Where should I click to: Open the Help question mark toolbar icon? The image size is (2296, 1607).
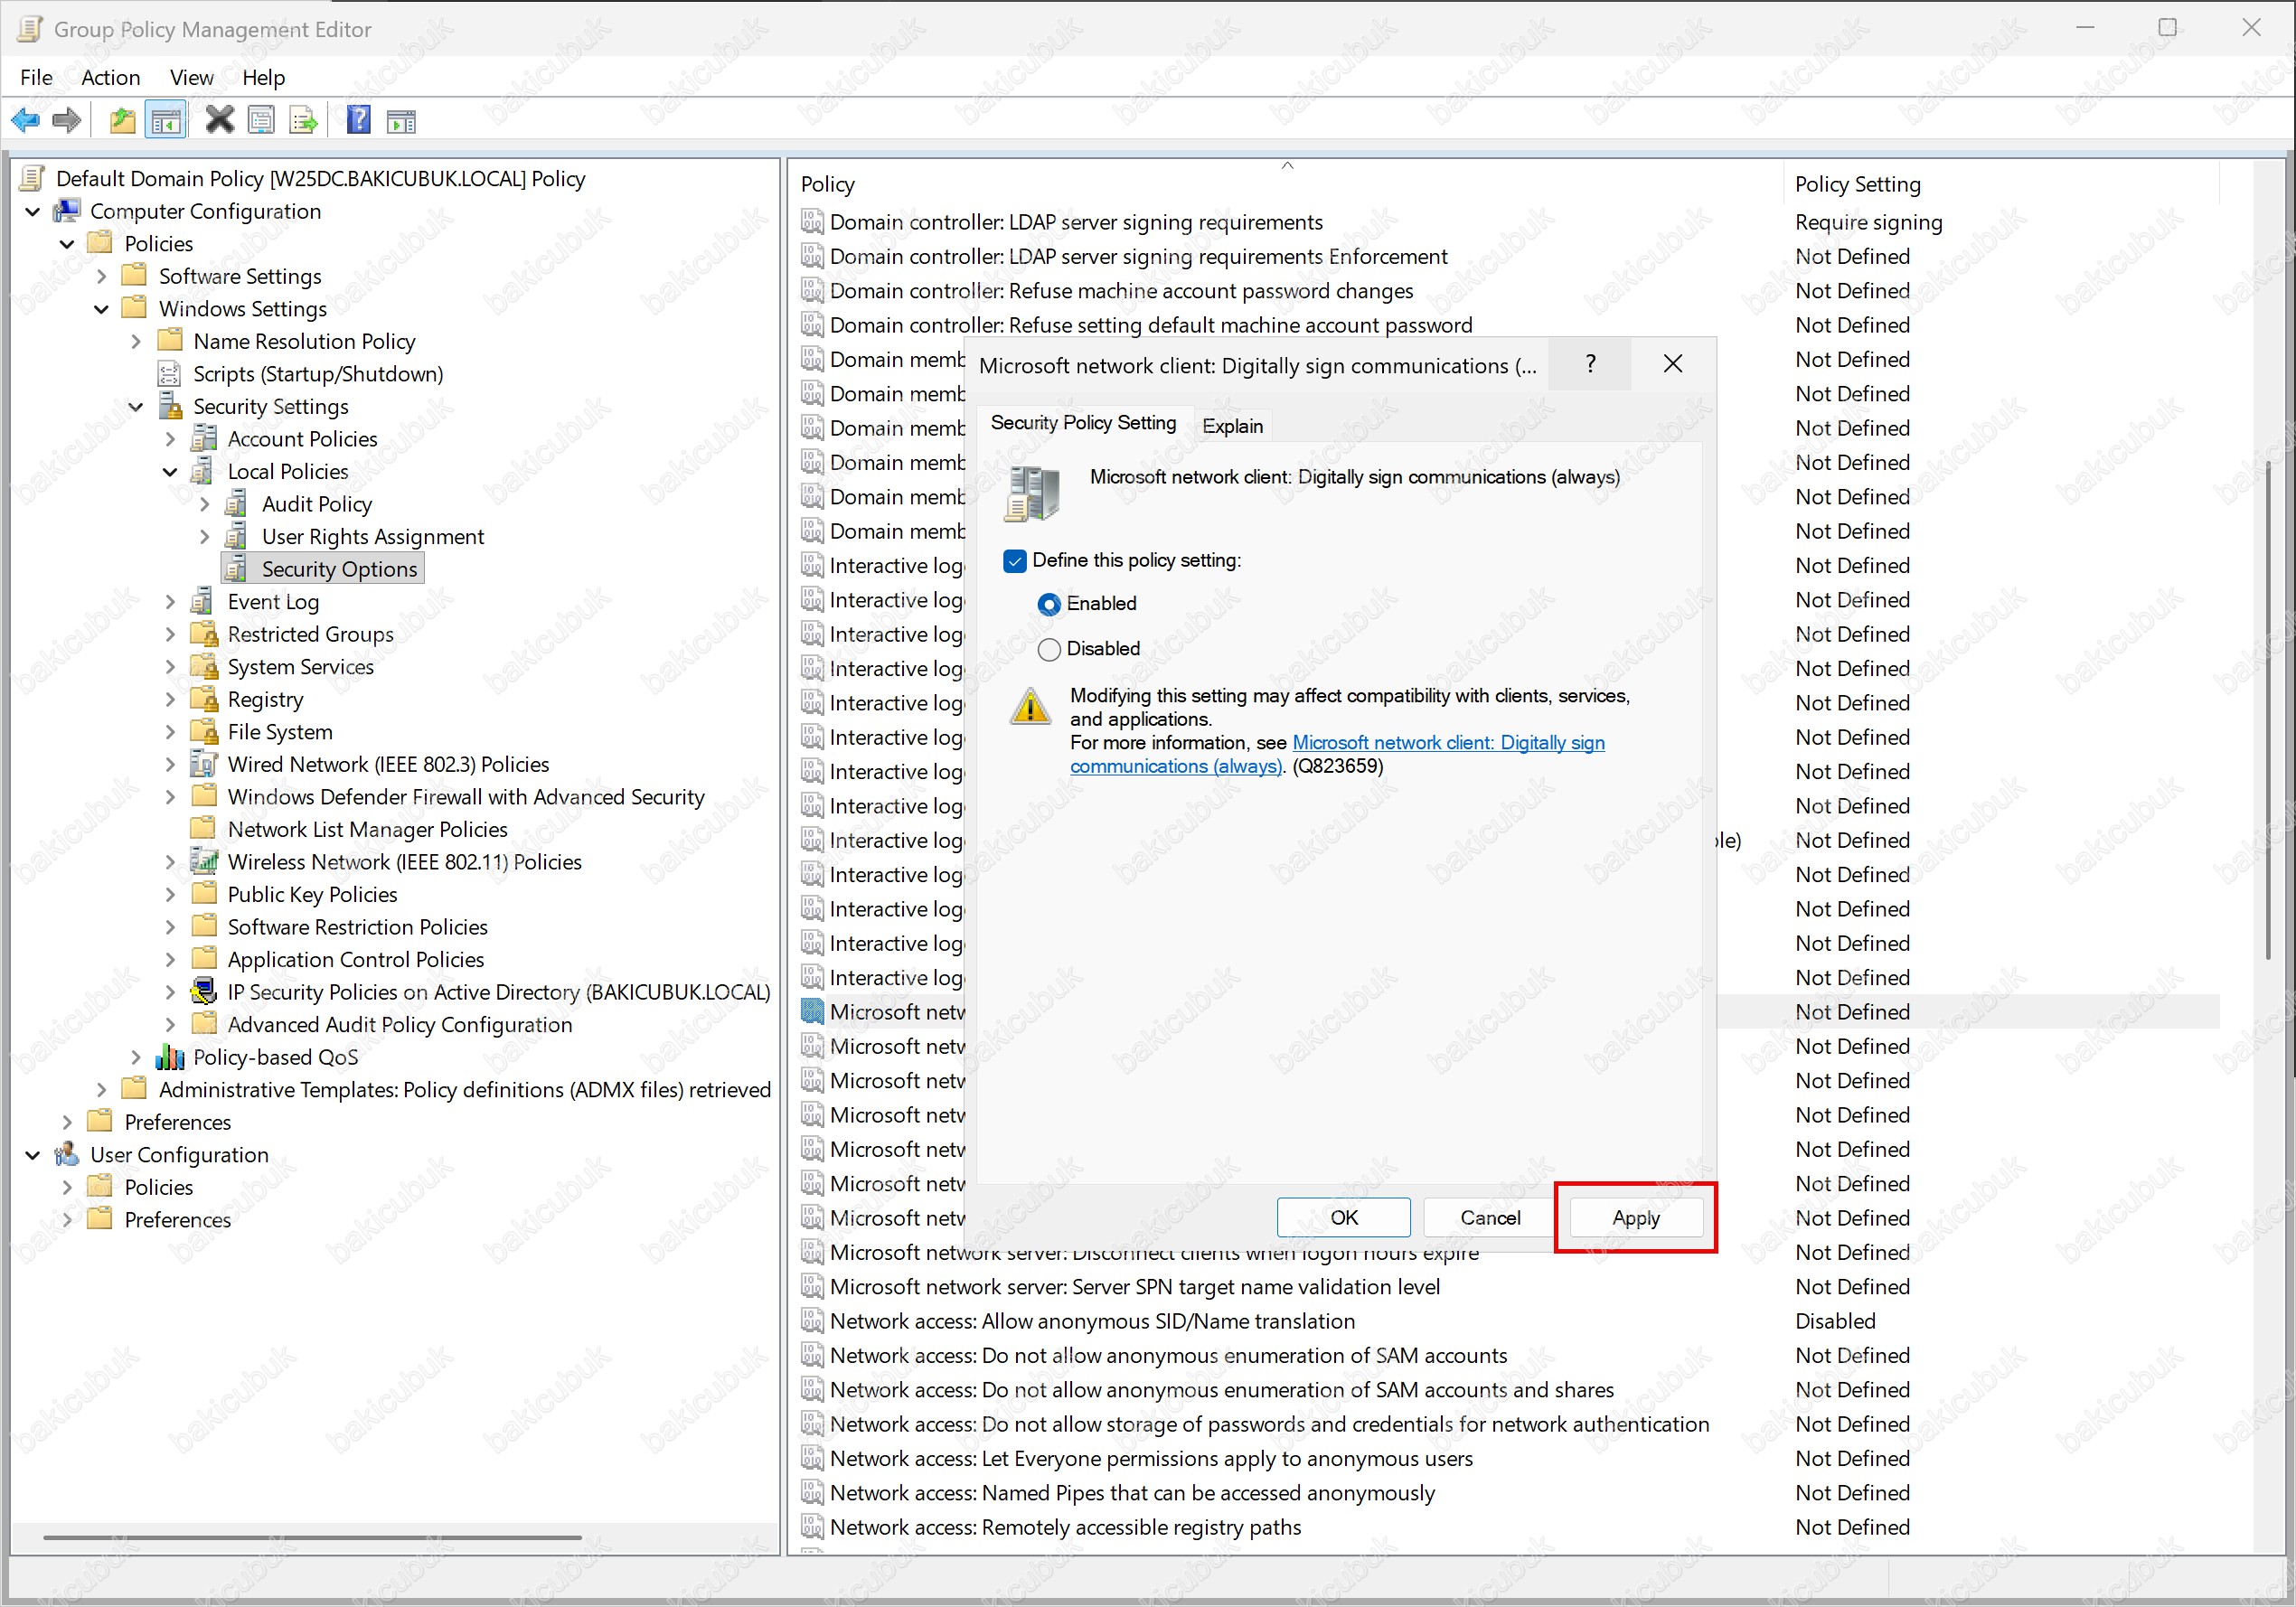[x=358, y=121]
